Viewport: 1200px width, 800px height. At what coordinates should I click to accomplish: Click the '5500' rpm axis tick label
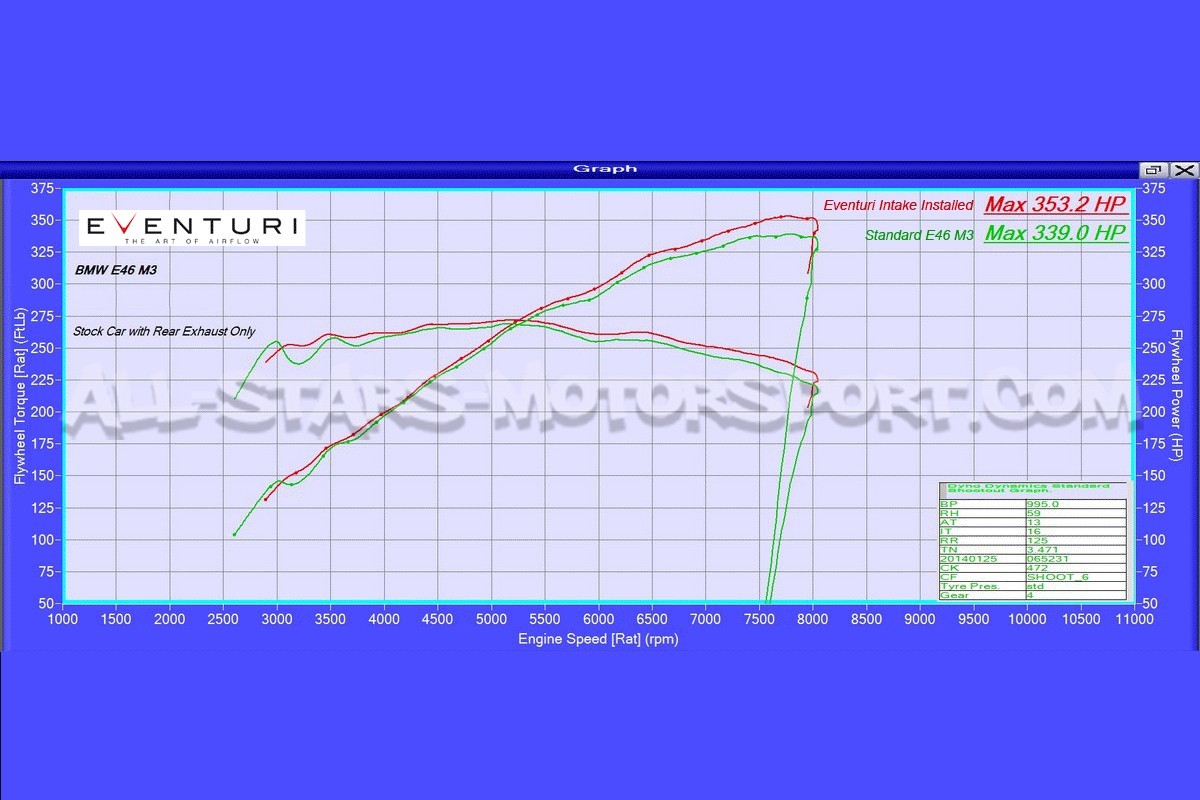[x=545, y=620]
